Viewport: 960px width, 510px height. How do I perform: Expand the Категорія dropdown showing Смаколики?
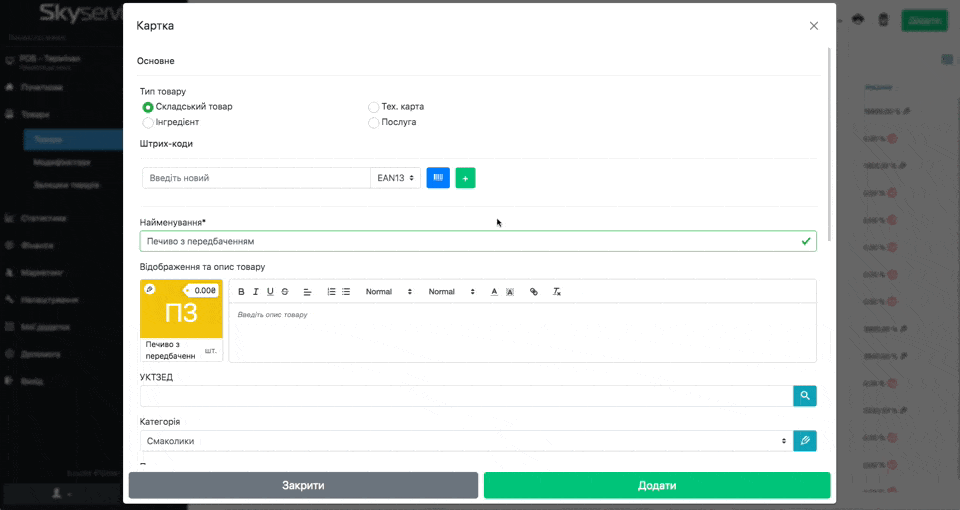pos(465,441)
